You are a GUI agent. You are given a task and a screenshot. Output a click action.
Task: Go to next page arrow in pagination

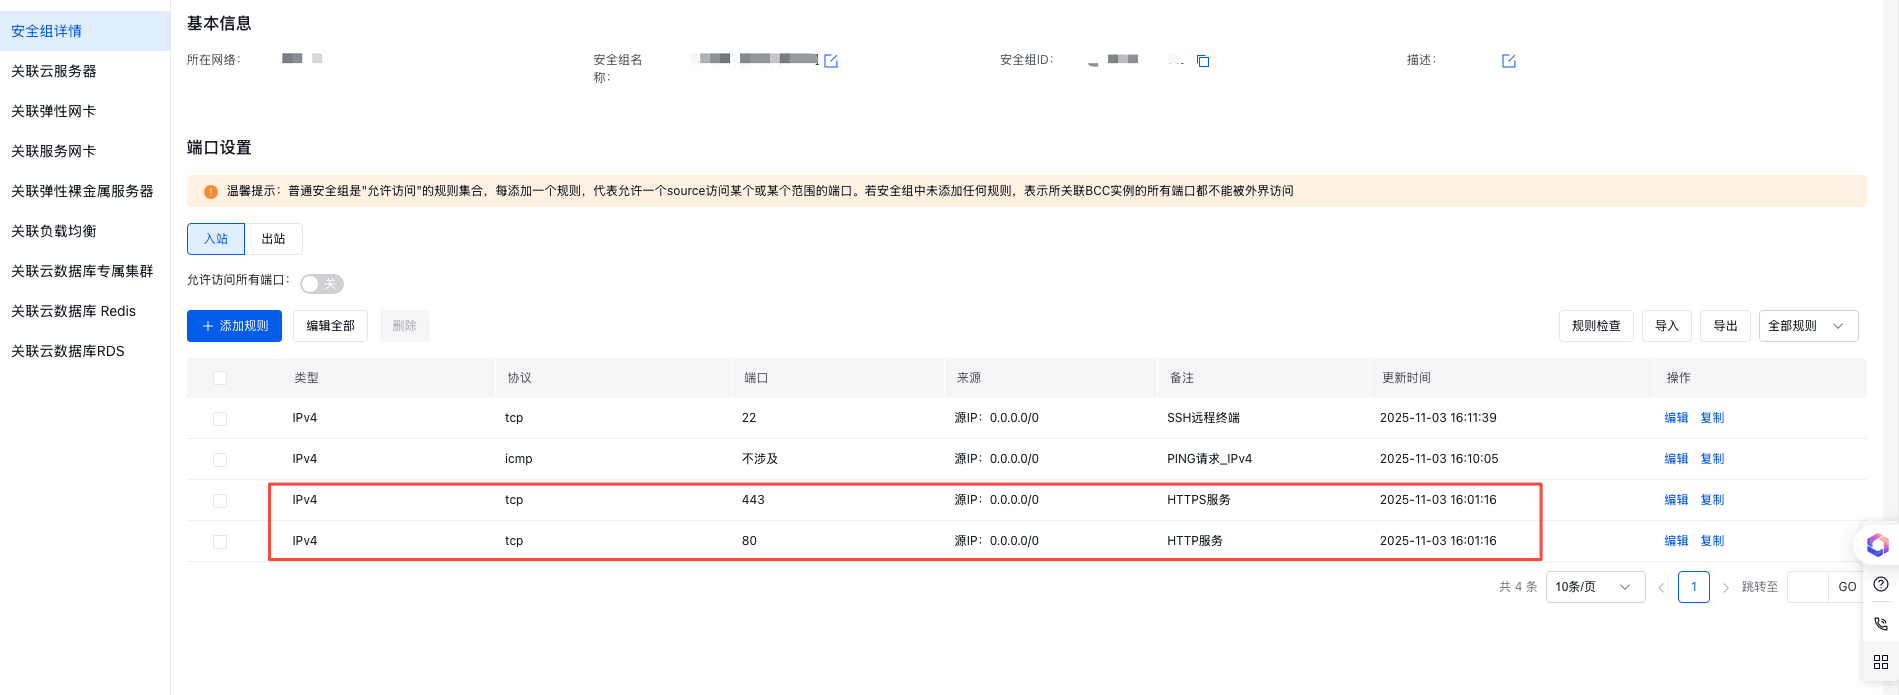(x=1726, y=587)
